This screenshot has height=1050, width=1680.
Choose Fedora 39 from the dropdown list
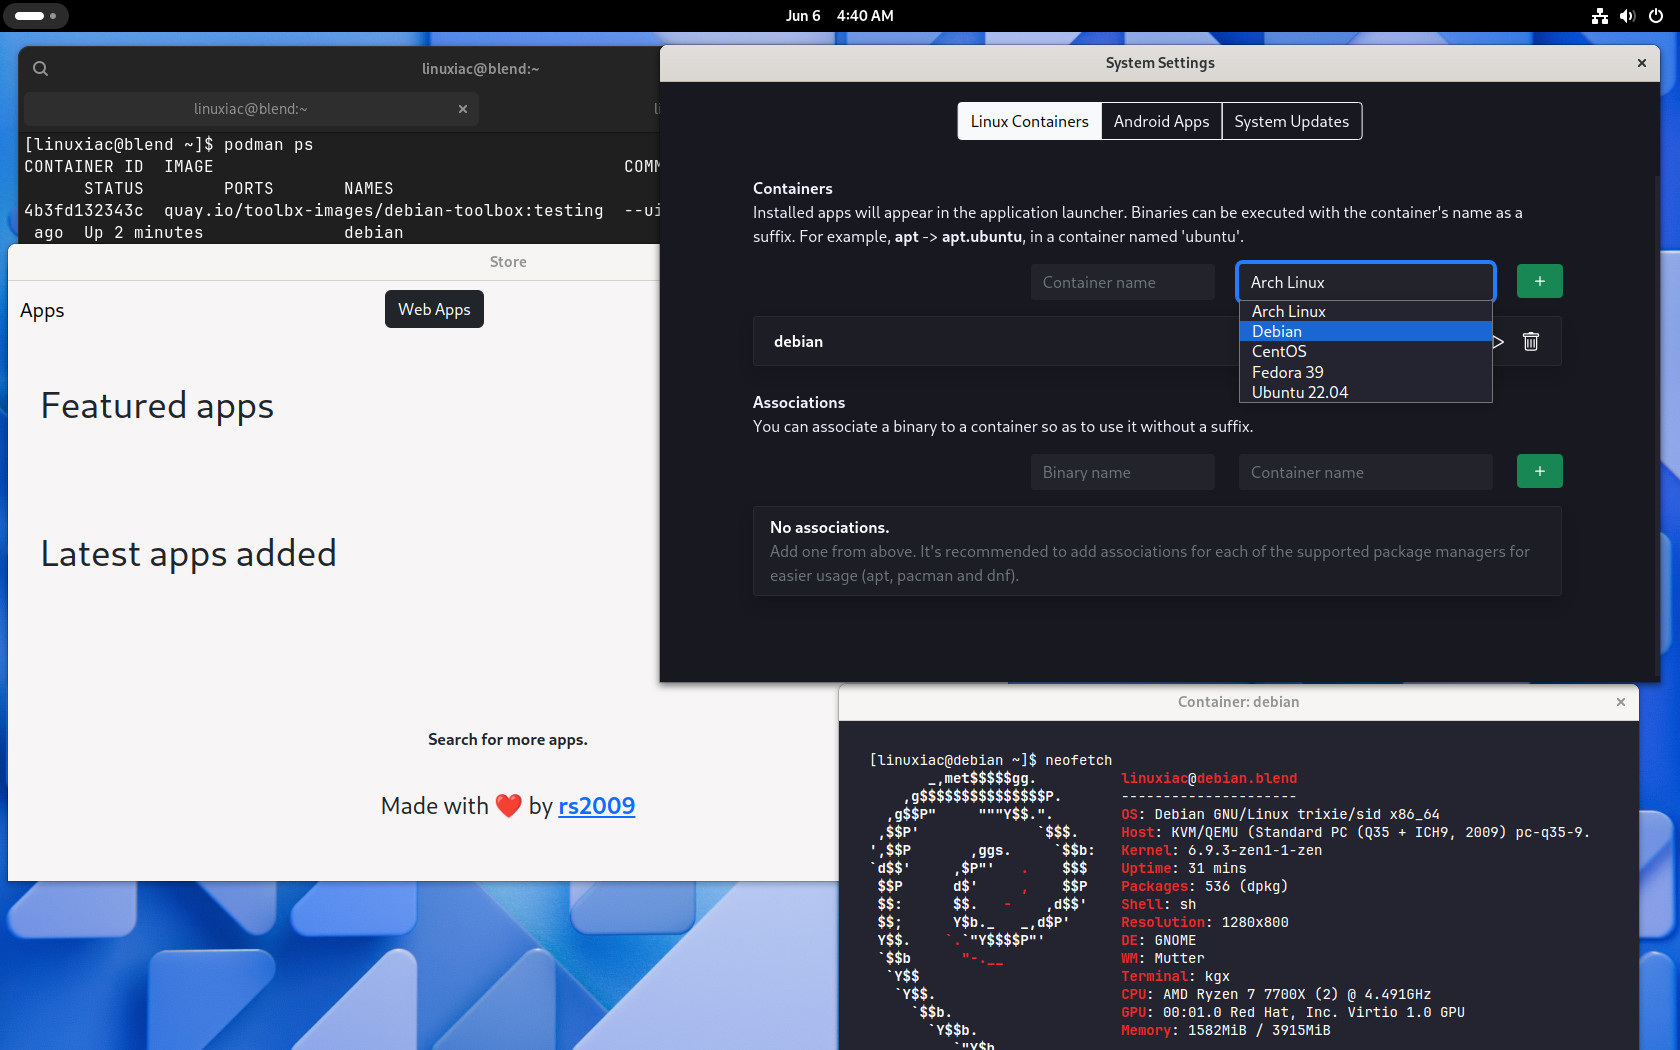1366,372
